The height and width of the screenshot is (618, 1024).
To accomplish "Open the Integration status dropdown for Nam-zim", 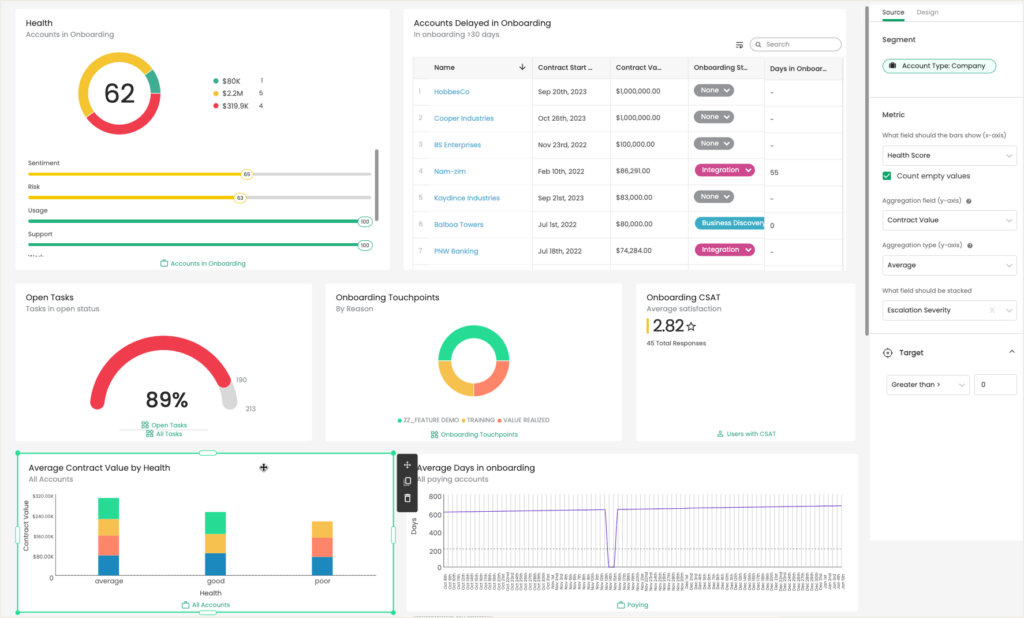I will 724,169.
